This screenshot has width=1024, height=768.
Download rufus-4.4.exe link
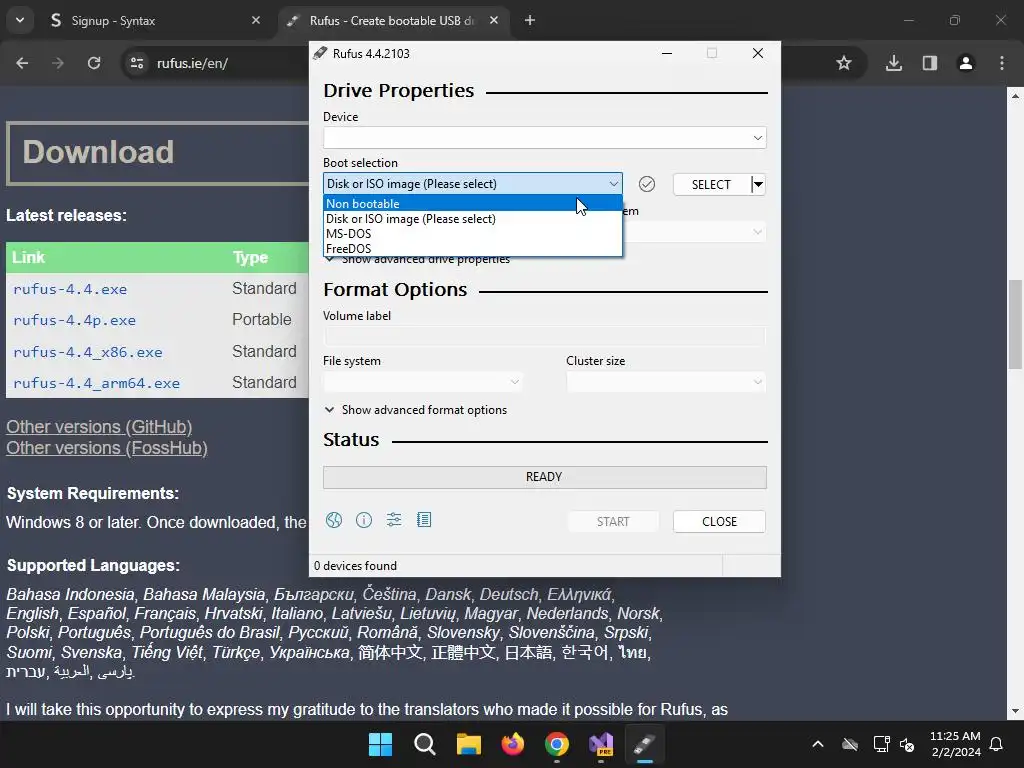(x=70, y=289)
